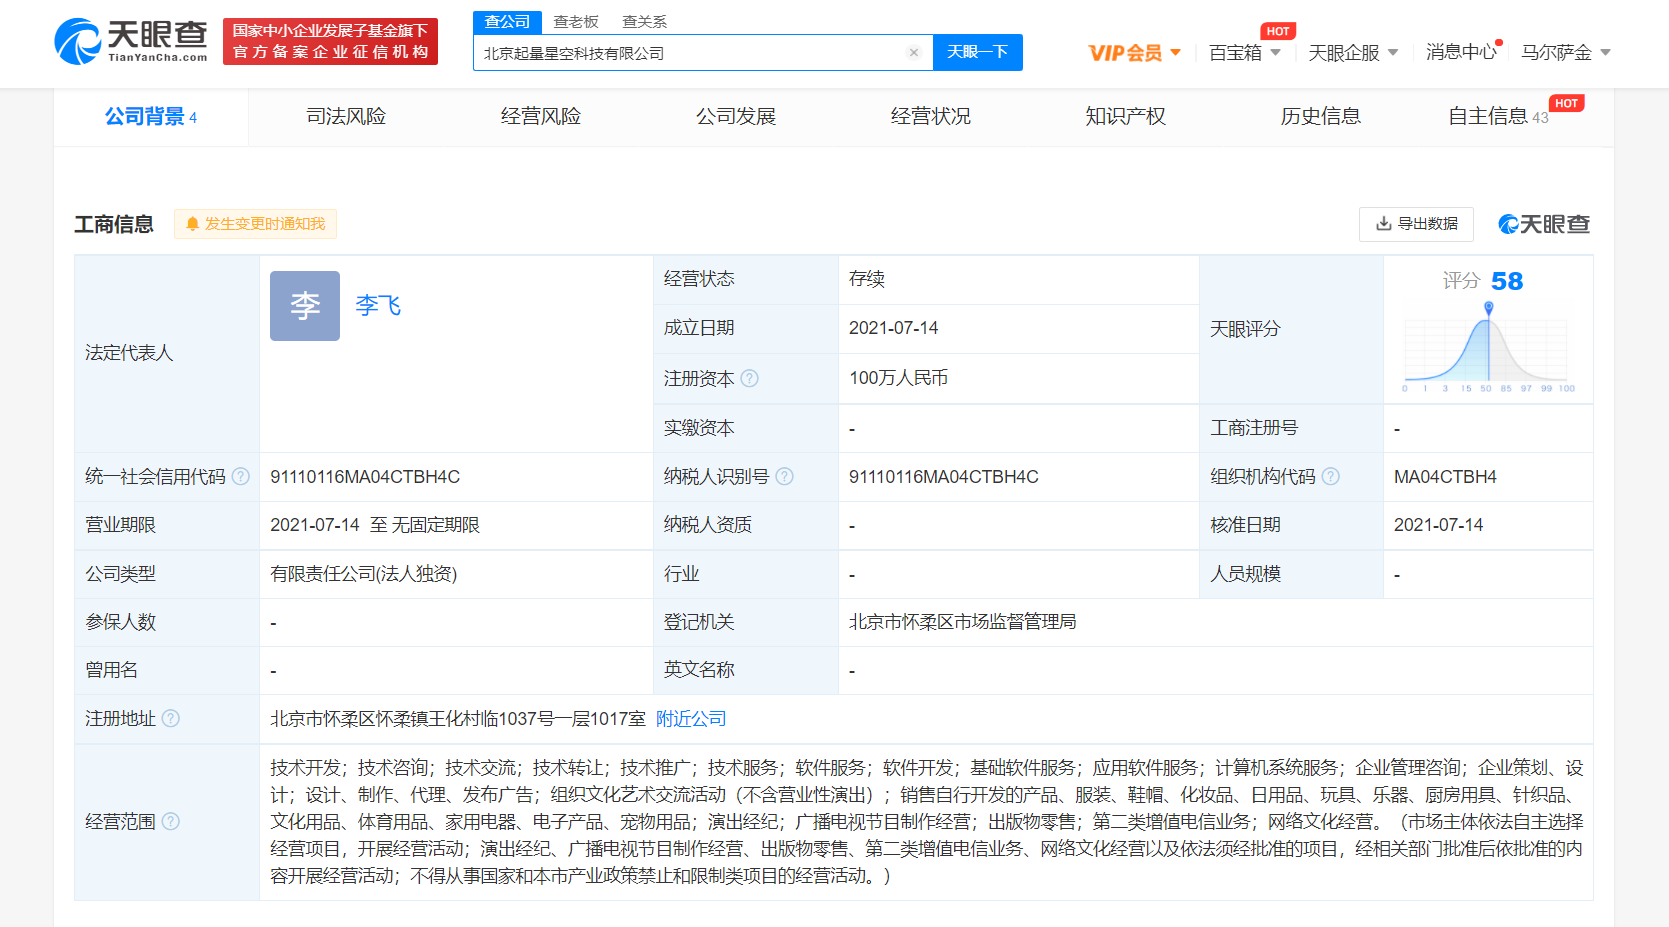Open the TianYanCha logo homepage
This screenshot has height=927, width=1669.
tap(131, 41)
